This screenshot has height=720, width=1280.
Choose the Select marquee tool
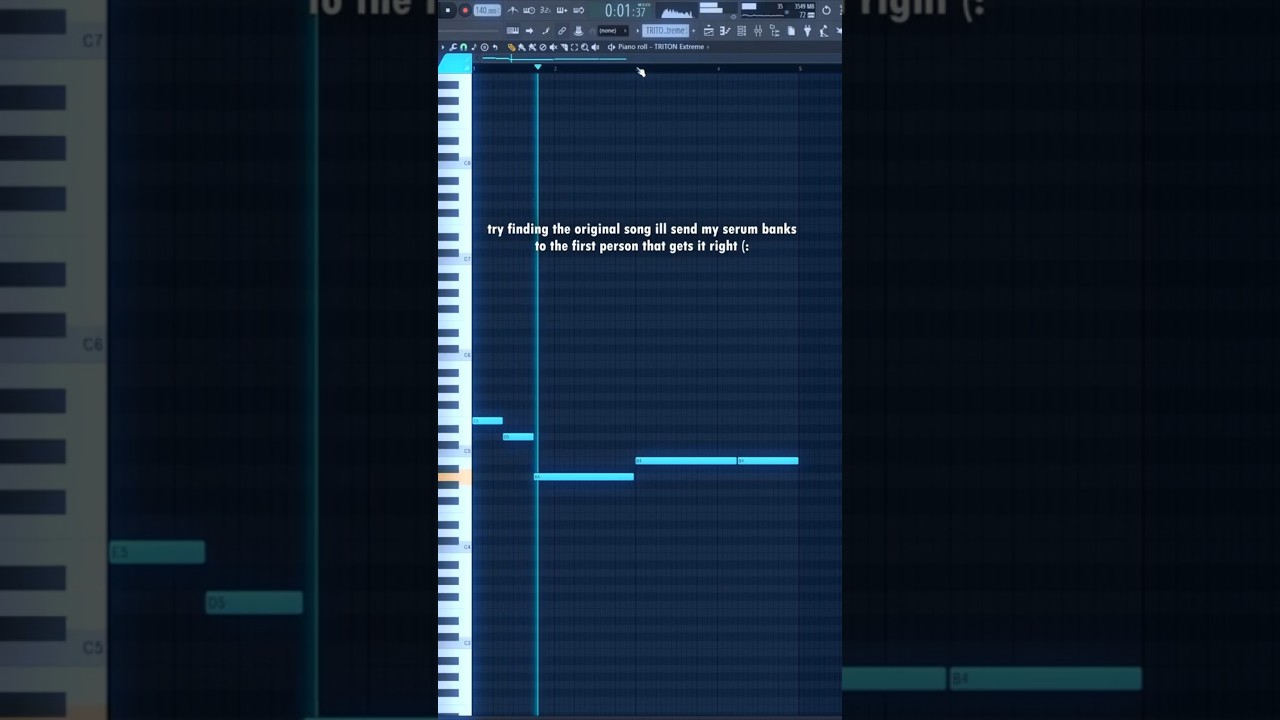[x=574, y=47]
